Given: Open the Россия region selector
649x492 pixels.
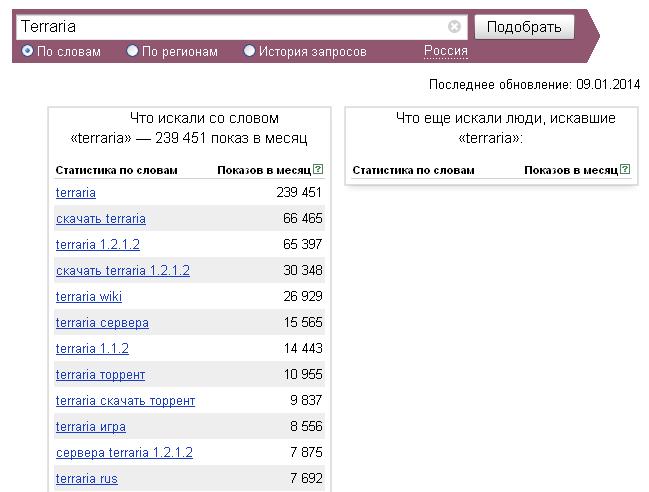Looking at the screenshot, I should point(446,51).
